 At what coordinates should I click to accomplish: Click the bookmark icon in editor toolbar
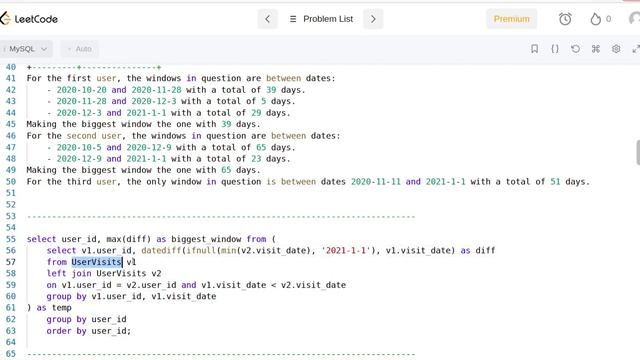pyautogui.click(x=534, y=49)
